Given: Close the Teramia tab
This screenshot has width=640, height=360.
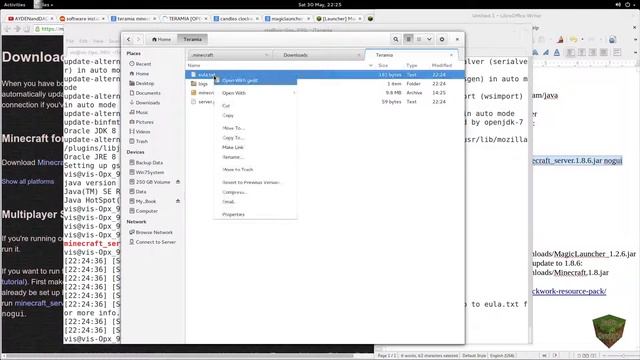Looking at the screenshot, I should 451,55.
